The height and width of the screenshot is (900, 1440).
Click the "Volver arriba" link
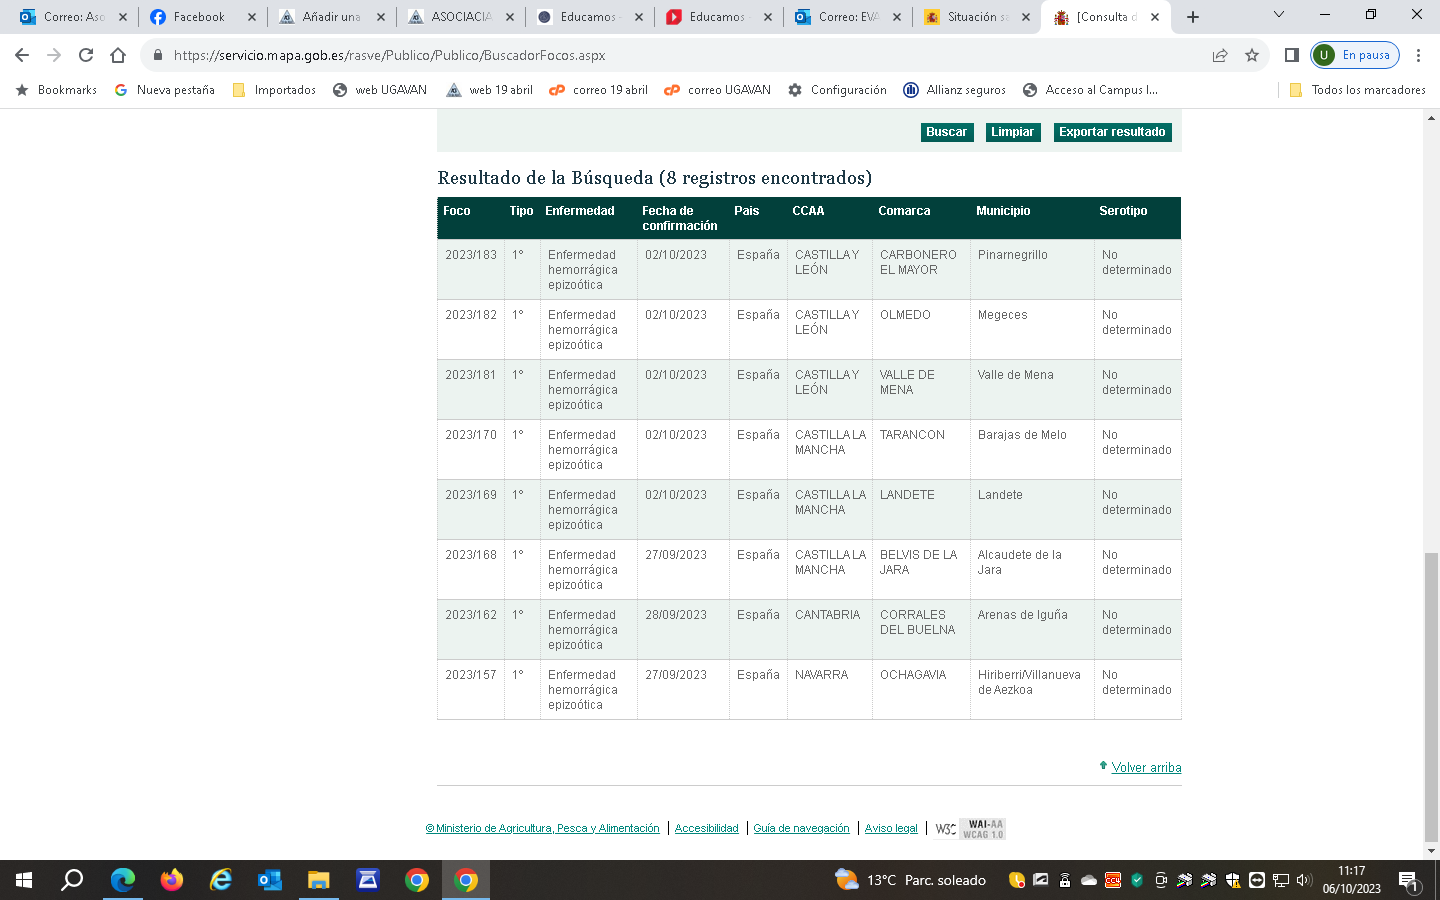pyautogui.click(x=1145, y=767)
